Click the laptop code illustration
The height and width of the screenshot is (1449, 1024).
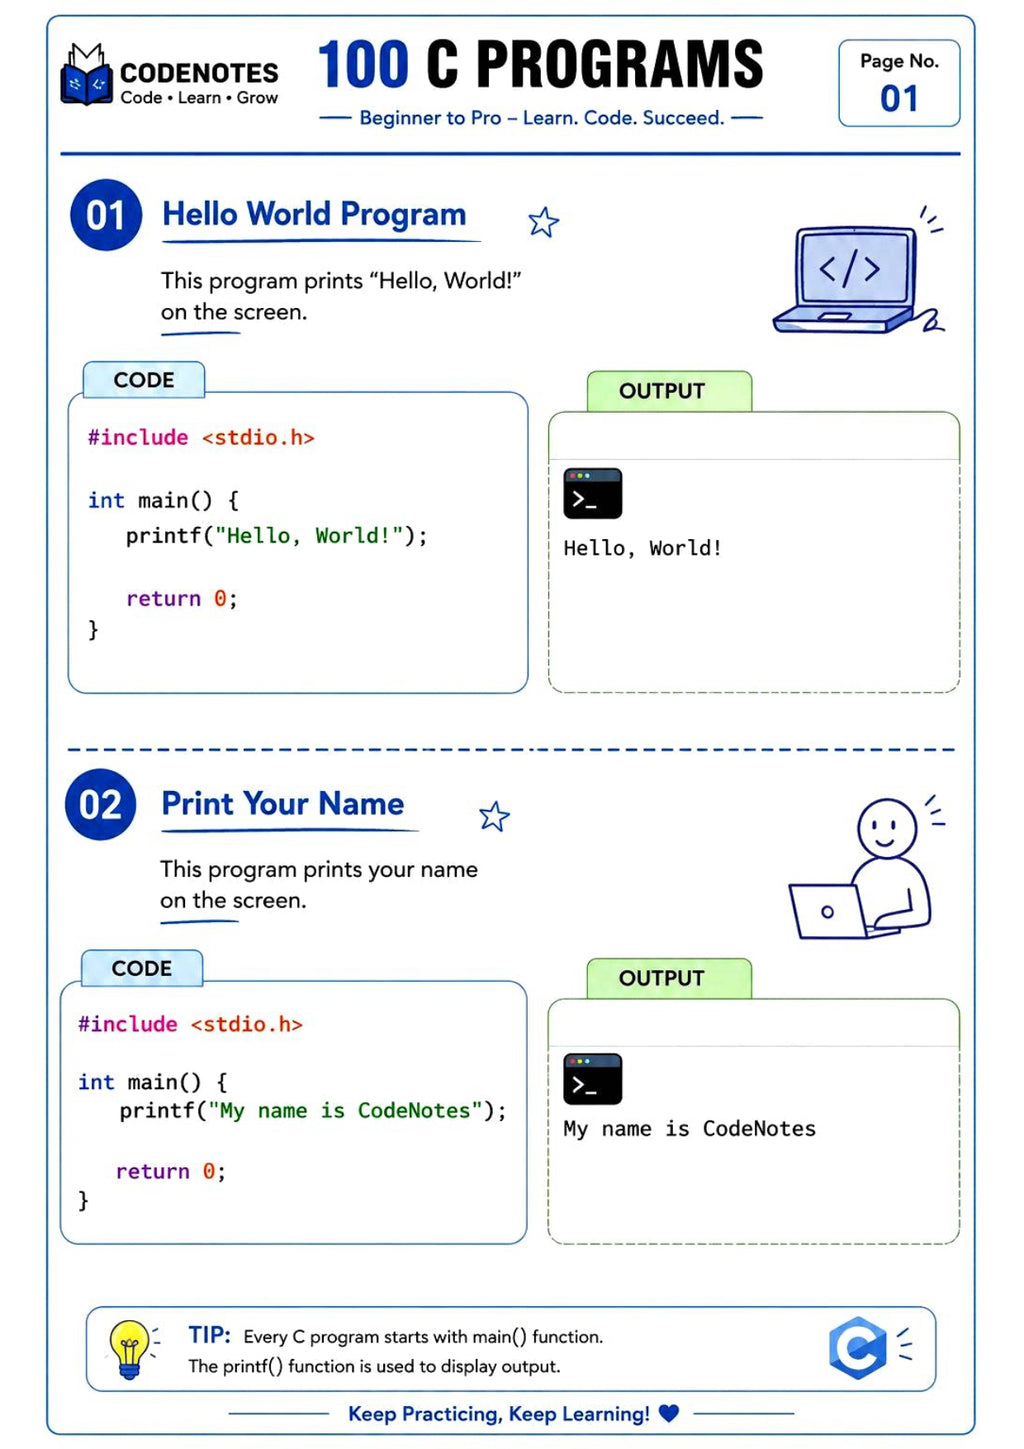[858, 271]
